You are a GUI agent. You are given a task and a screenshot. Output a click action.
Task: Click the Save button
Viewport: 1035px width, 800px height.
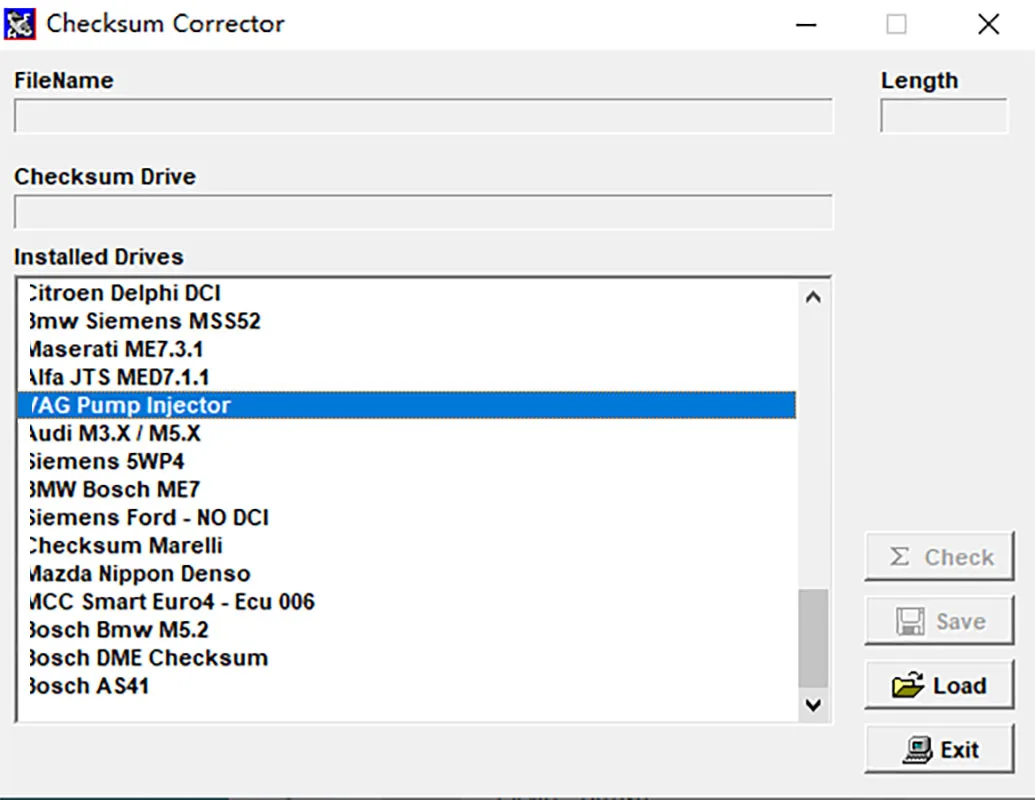pos(939,620)
